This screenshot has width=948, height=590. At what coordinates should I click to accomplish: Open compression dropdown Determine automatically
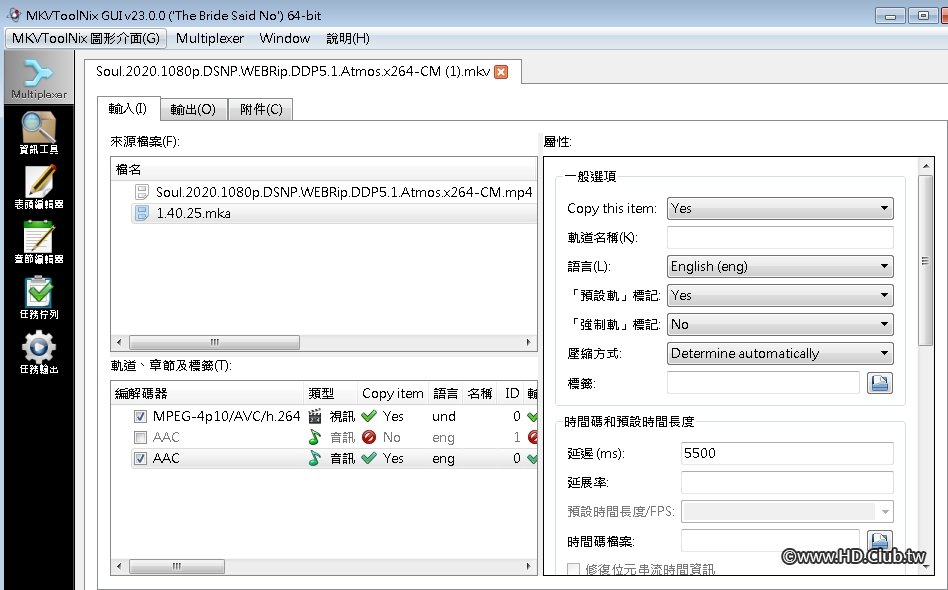tap(780, 354)
